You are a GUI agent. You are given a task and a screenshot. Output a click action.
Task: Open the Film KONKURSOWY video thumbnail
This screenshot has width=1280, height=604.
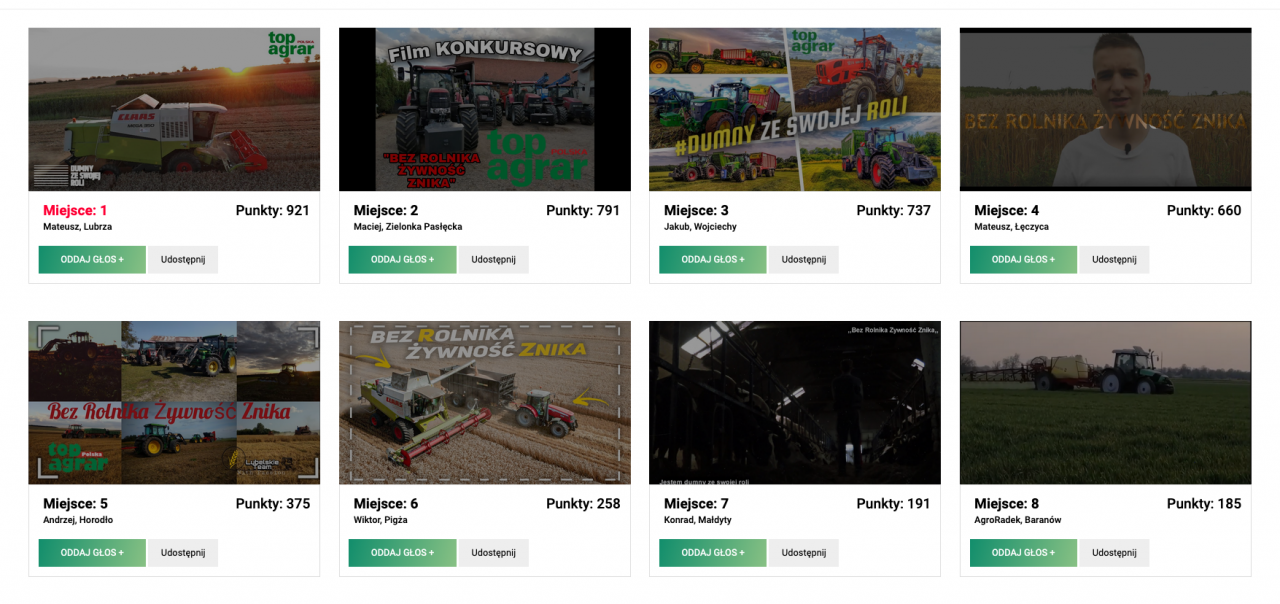[485, 109]
